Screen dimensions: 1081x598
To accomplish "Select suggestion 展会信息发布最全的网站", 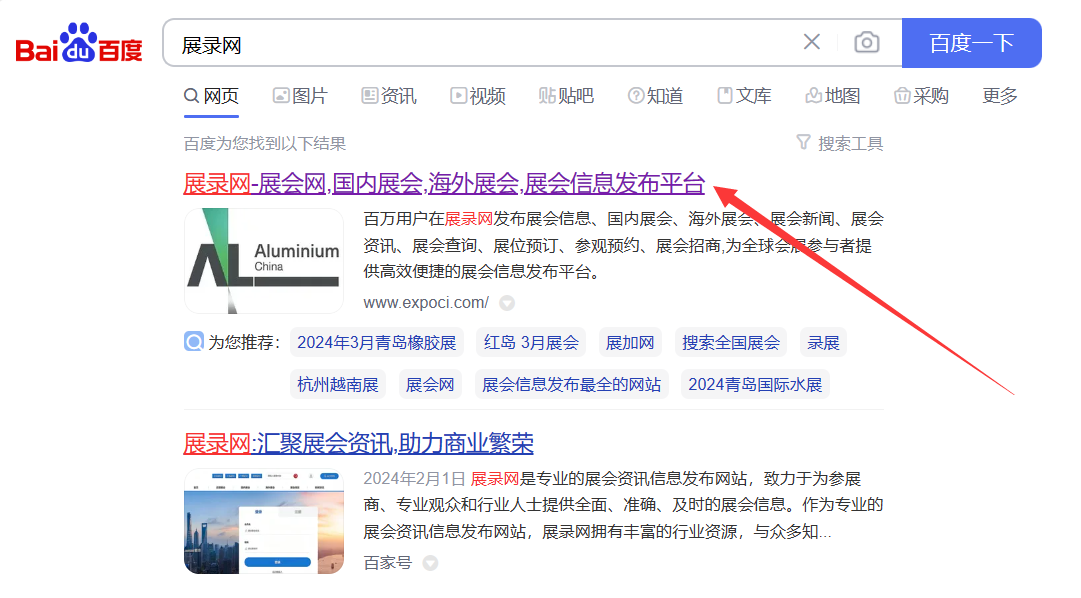I will (572, 385).
